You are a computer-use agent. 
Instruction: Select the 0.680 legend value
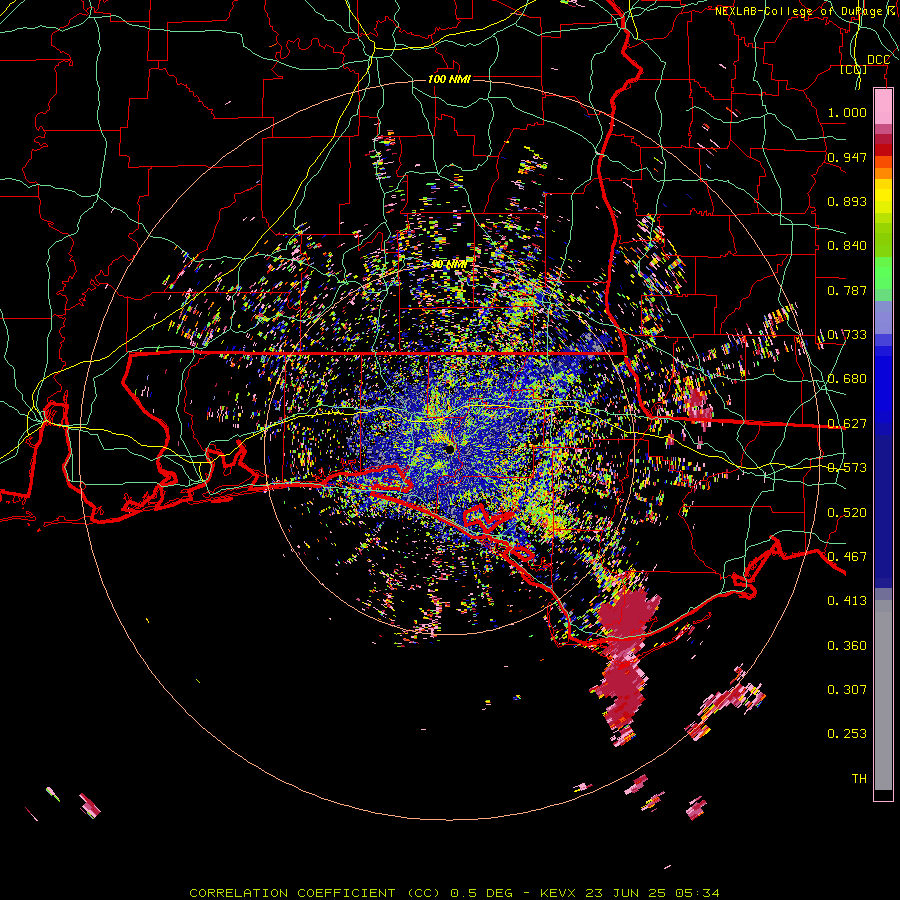[847, 379]
